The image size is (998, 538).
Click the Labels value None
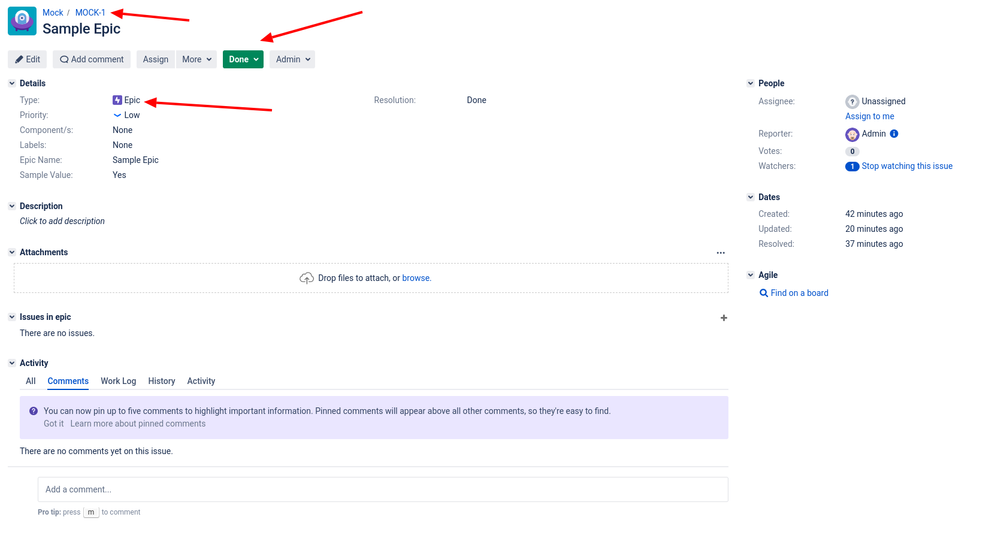pos(123,145)
